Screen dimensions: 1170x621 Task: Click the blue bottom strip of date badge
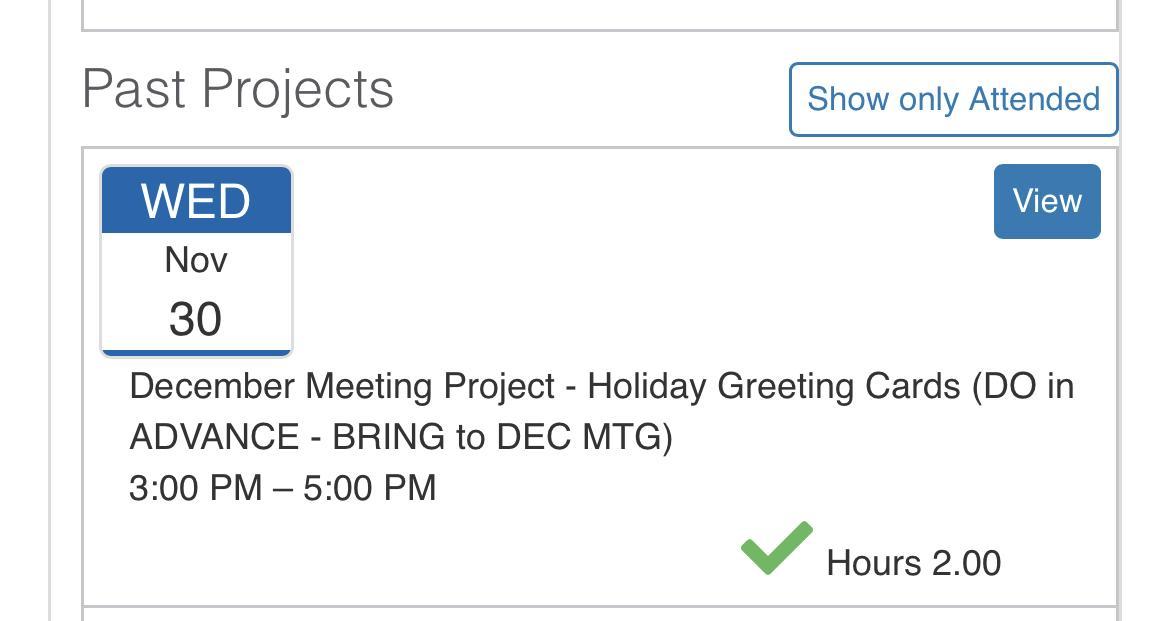(196, 352)
